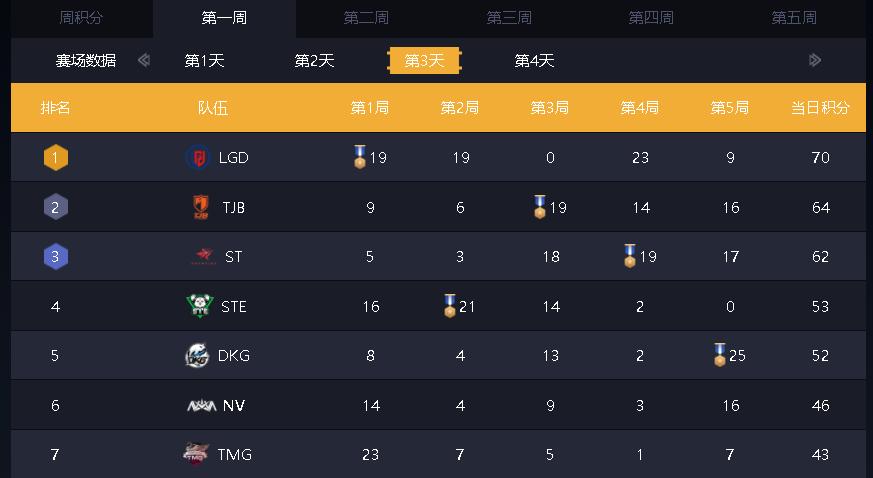Image resolution: width=873 pixels, height=478 pixels.
Task: Click the TMG team logo icon
Action: [196, 454]
